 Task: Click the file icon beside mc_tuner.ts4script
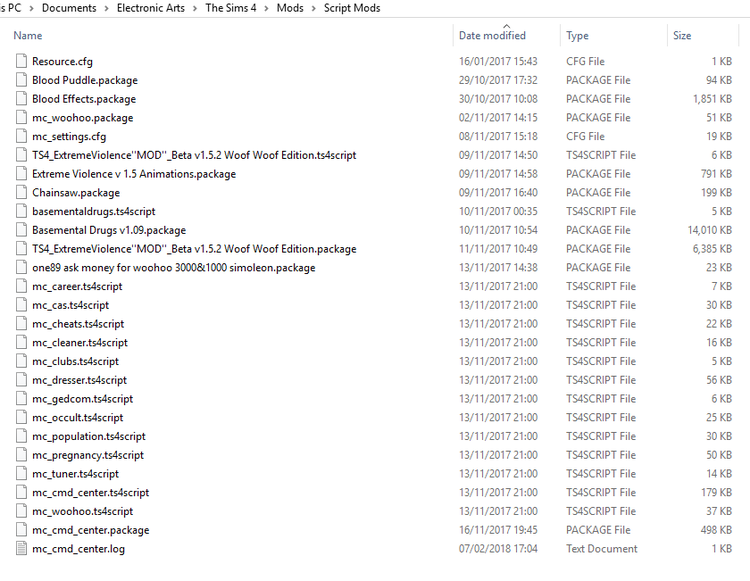pyautogui.click(x=21, y=473)
